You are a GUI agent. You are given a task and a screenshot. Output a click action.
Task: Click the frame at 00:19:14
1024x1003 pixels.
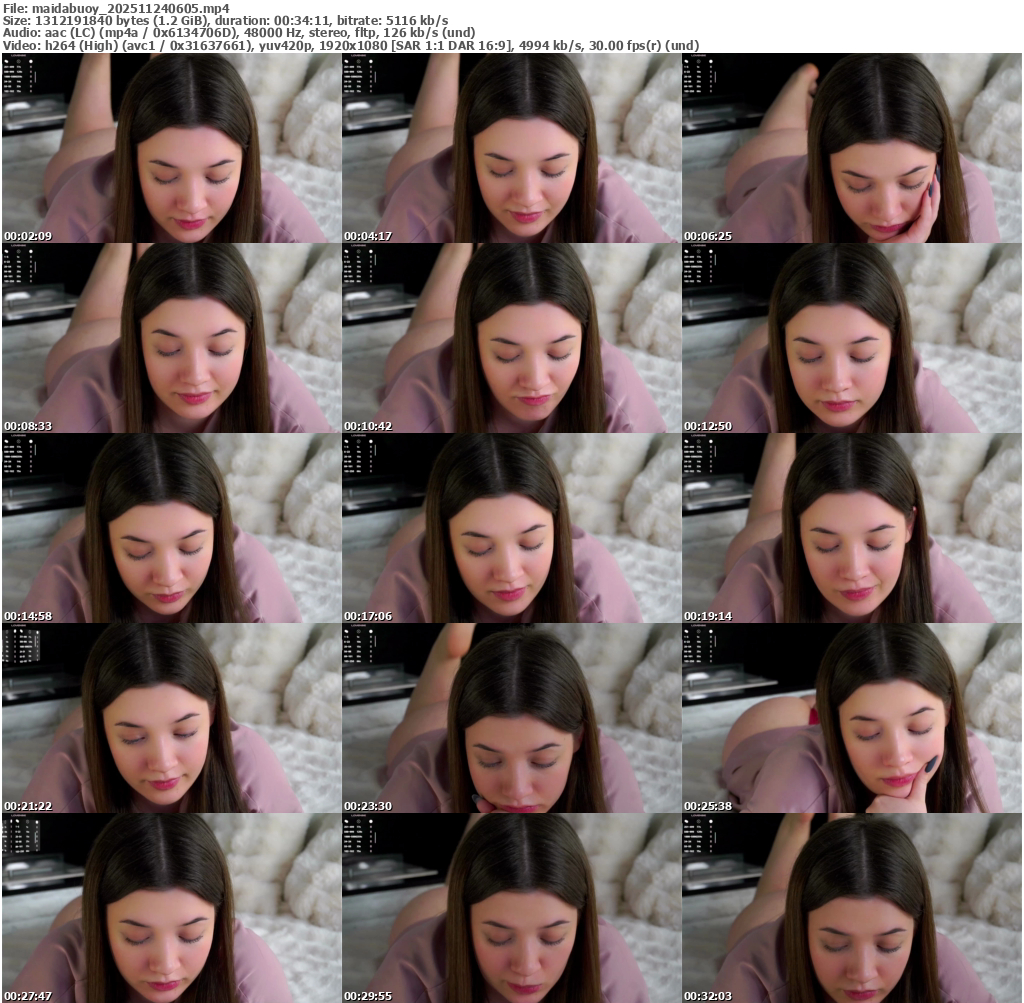(851, 528)
